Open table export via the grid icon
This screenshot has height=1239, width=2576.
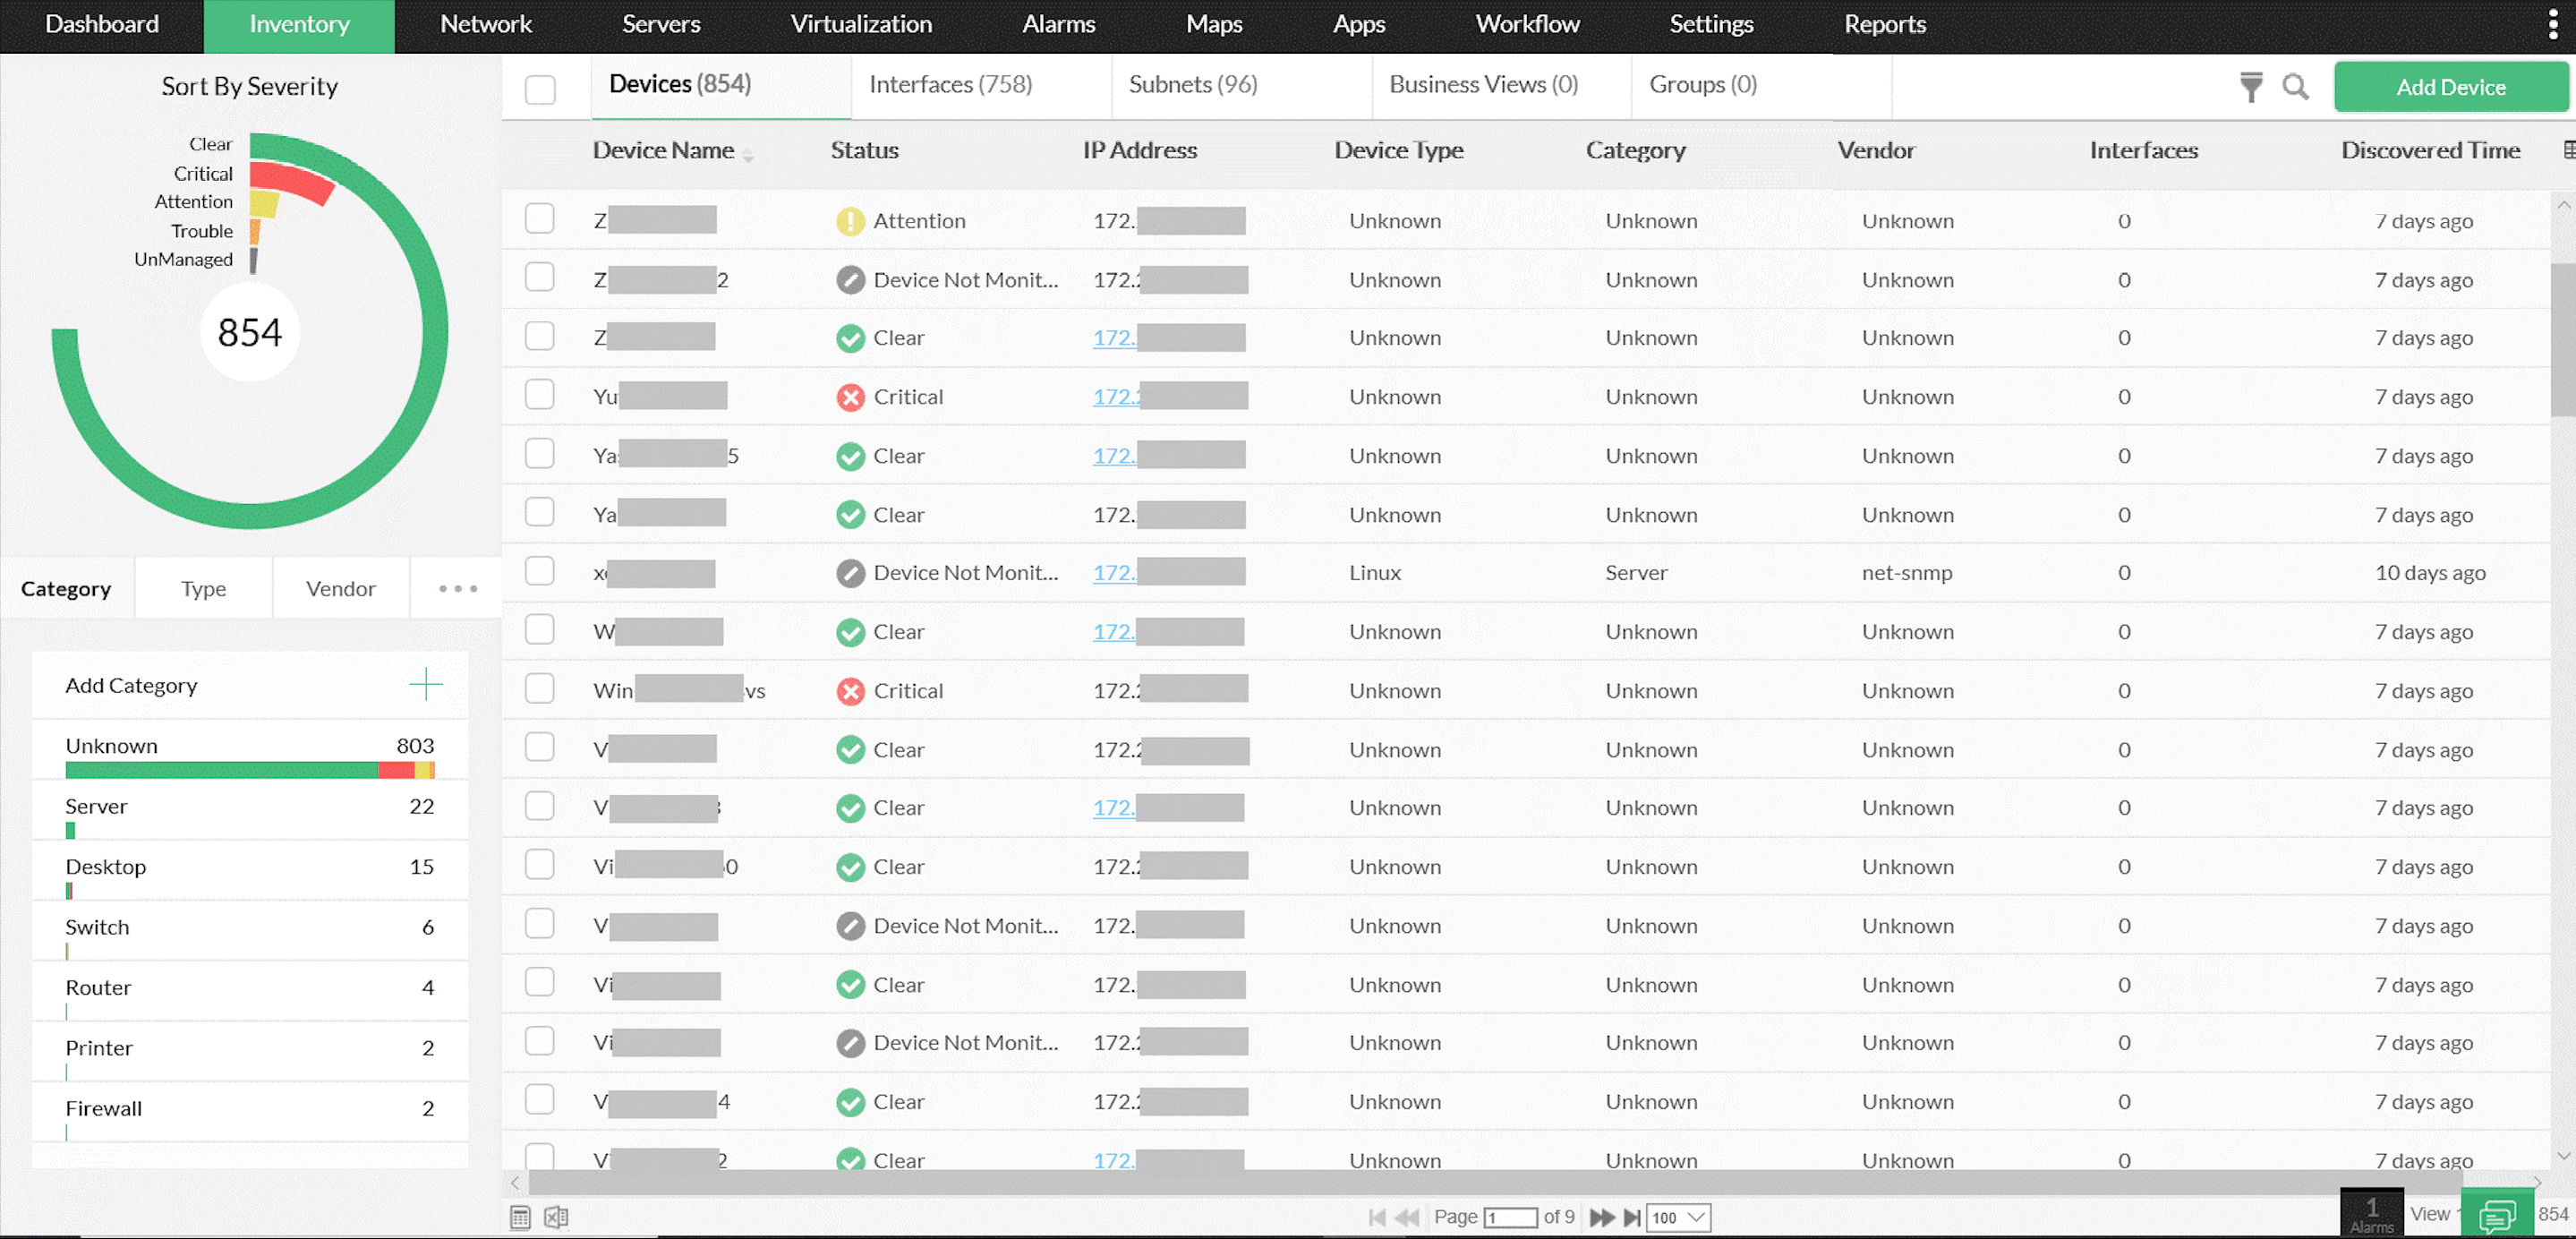coord(520,1217)
